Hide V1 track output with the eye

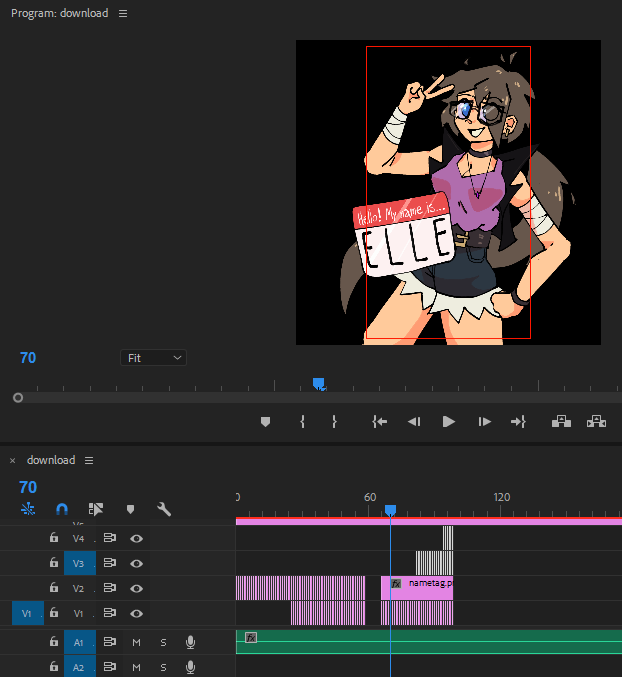(x=136, y=614)
